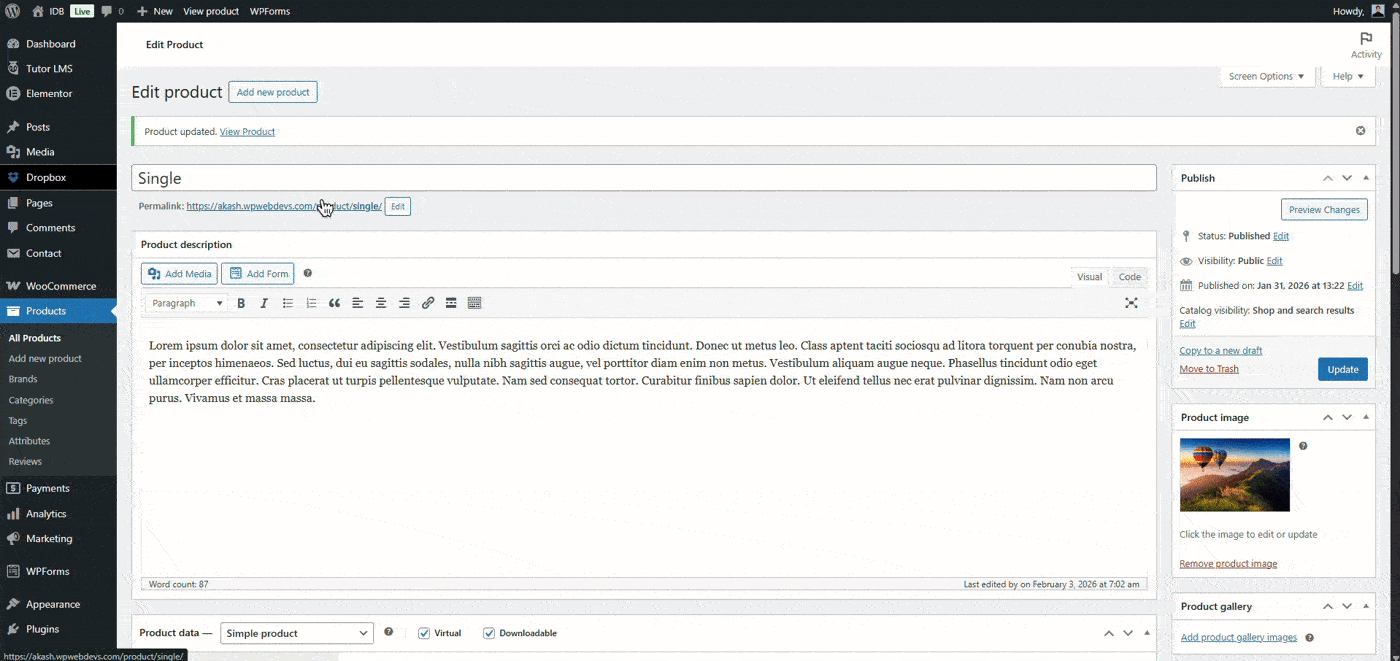
Task: Open the insert link tool
Action: pos(428,303)
